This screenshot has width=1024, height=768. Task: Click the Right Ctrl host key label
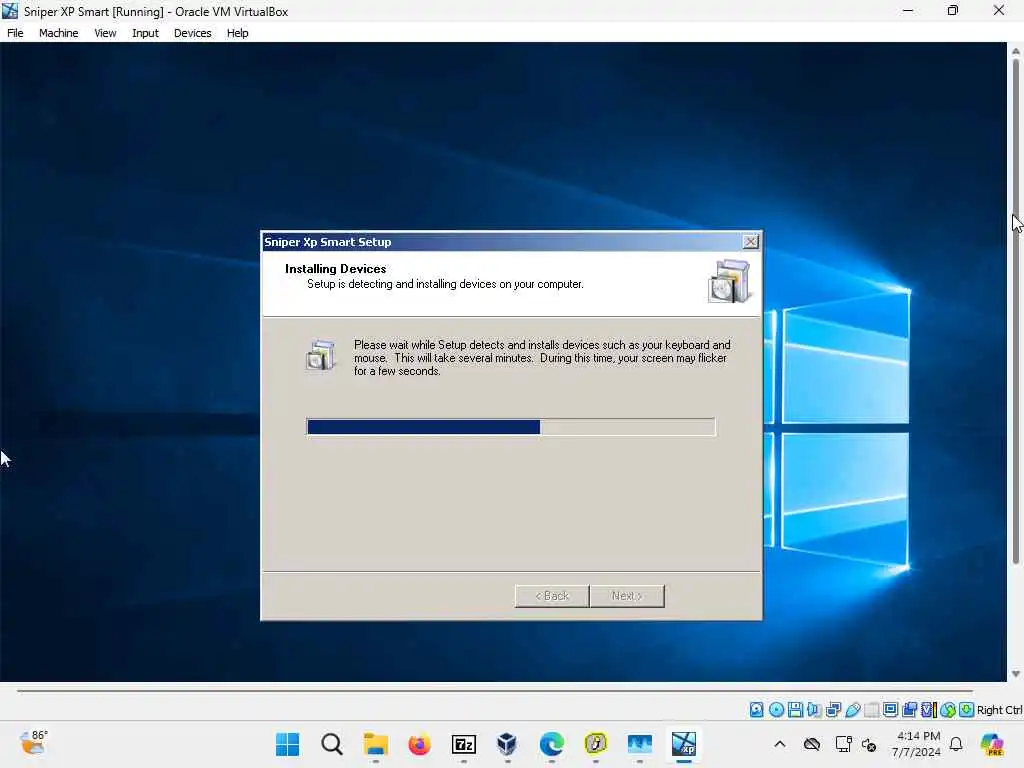click(1000, 710)
